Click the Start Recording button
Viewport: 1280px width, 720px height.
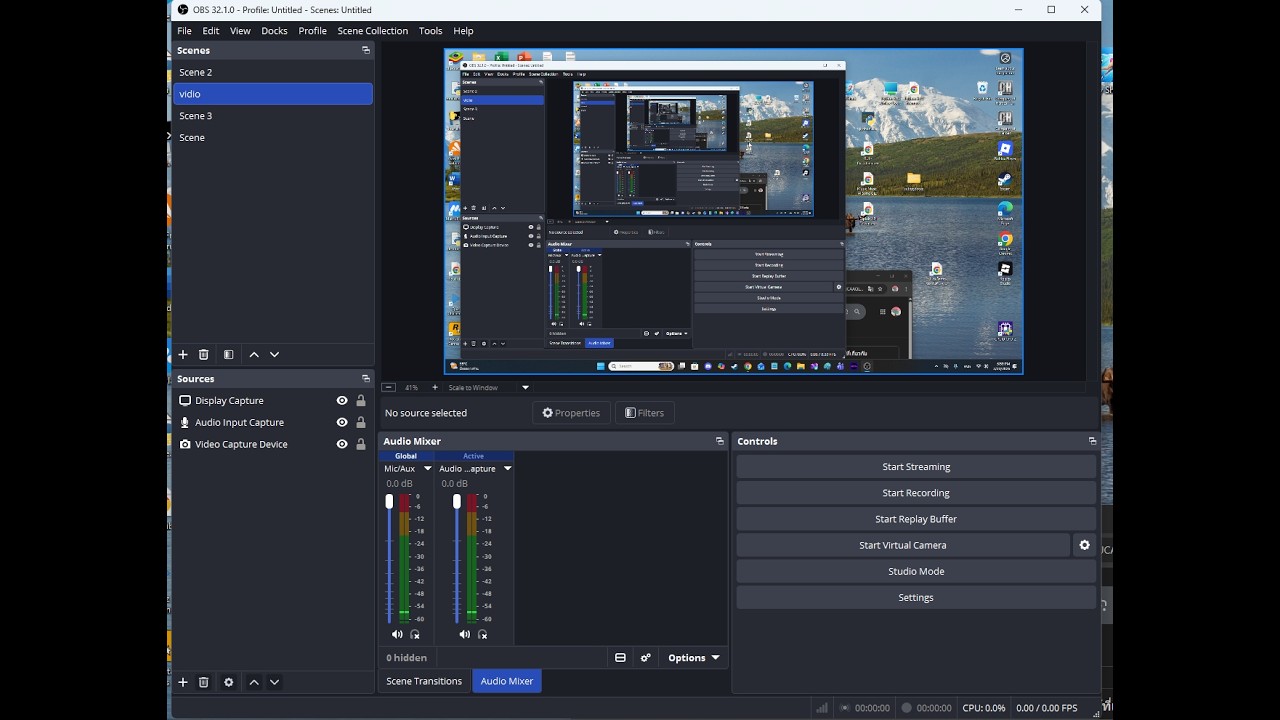(916, 493)
